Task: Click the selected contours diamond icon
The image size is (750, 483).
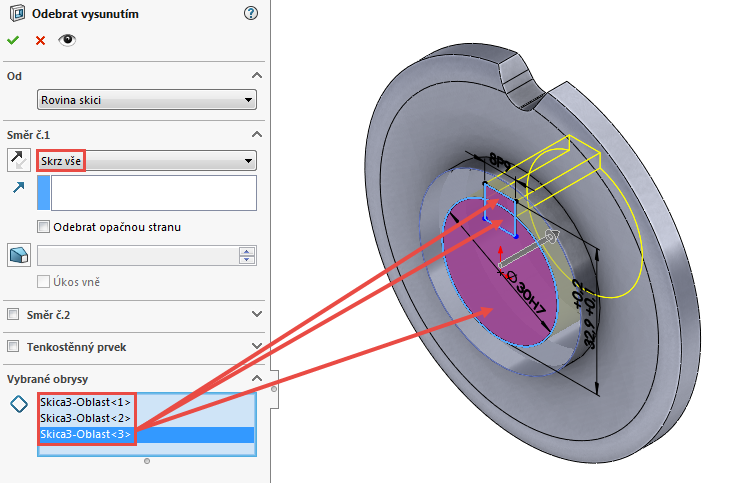Action: 19,404
